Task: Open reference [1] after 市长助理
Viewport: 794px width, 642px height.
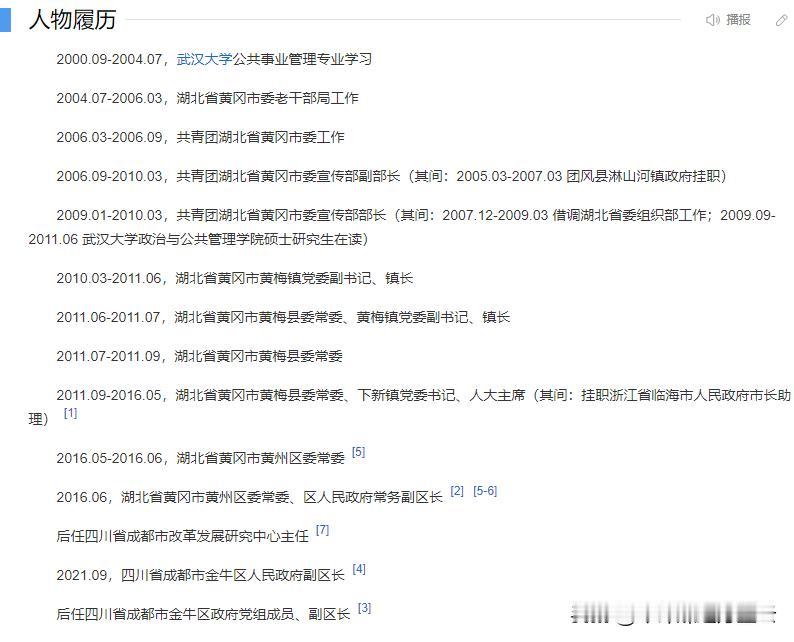Action: pyautogui.click(x=70, y=413)
